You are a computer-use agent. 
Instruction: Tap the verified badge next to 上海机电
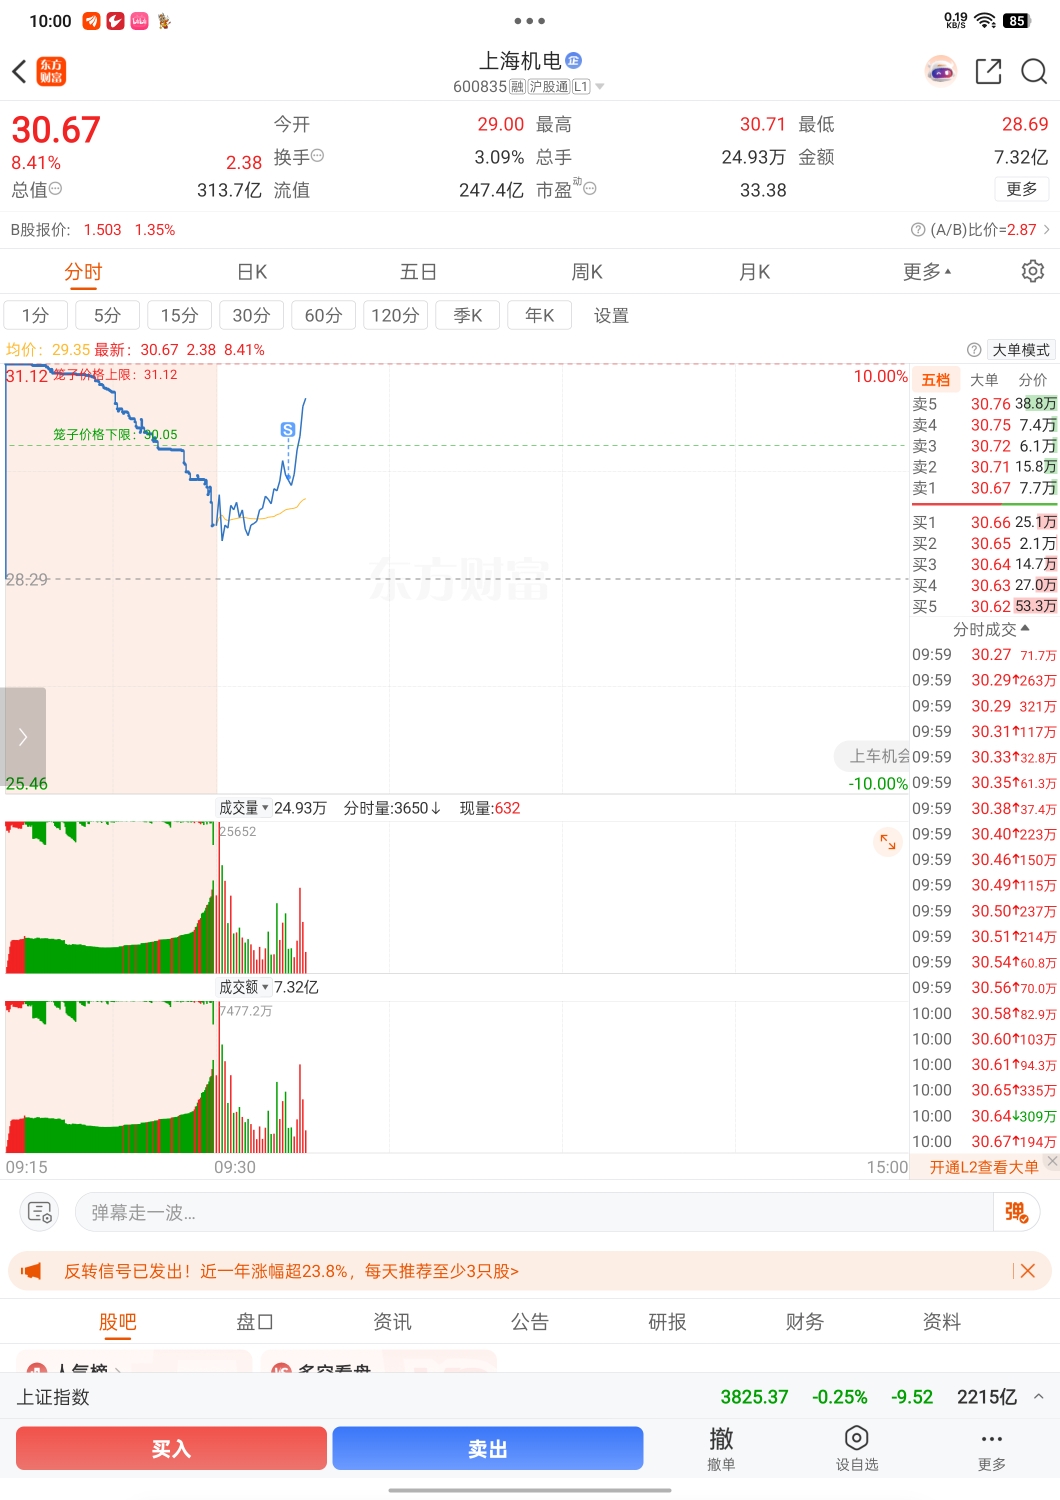574,61
